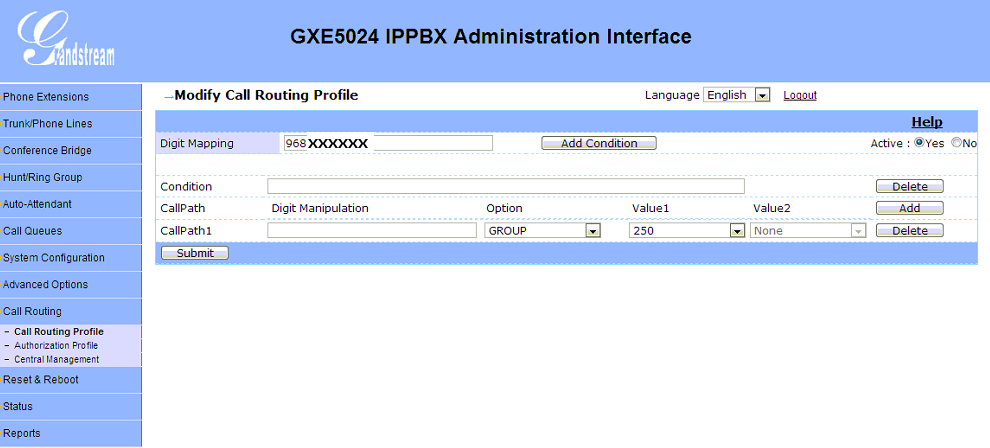Navigate to Hunt/Ring Group
Viewport: 990px width, 448px height.
[70, 178]
